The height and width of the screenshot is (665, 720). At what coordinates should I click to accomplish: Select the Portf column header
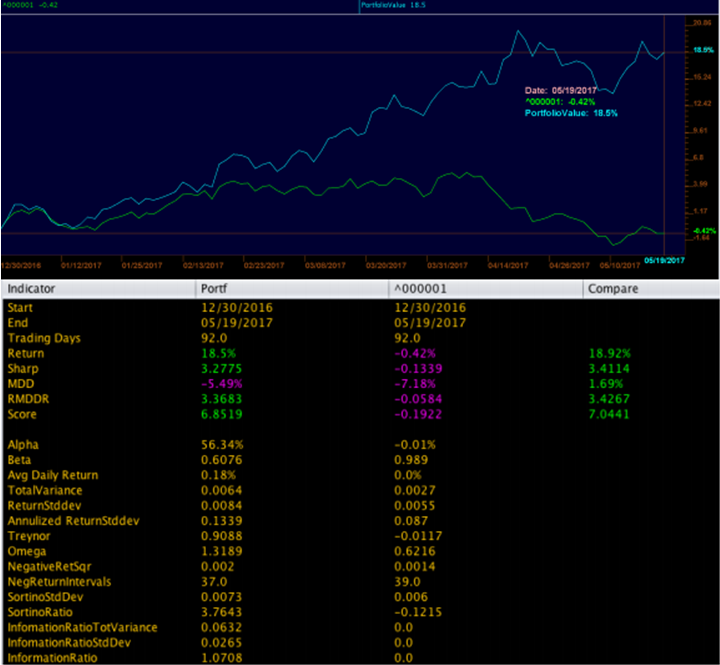pos(292,289)
